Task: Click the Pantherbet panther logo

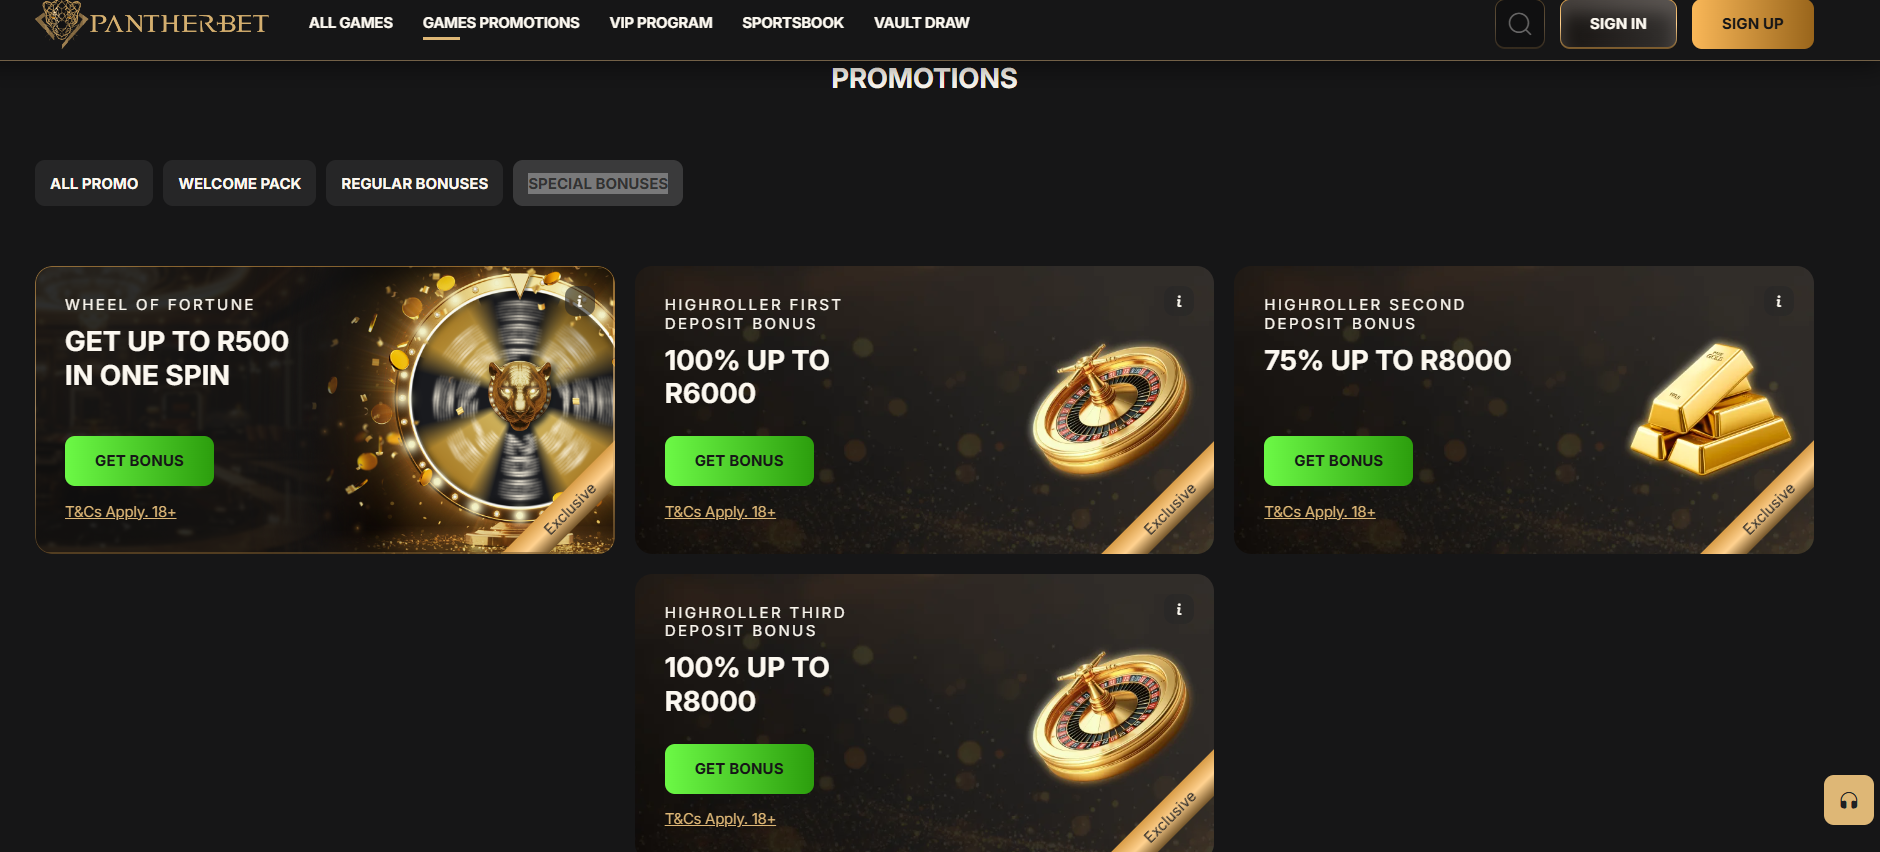Action: (x=62, y=22)
